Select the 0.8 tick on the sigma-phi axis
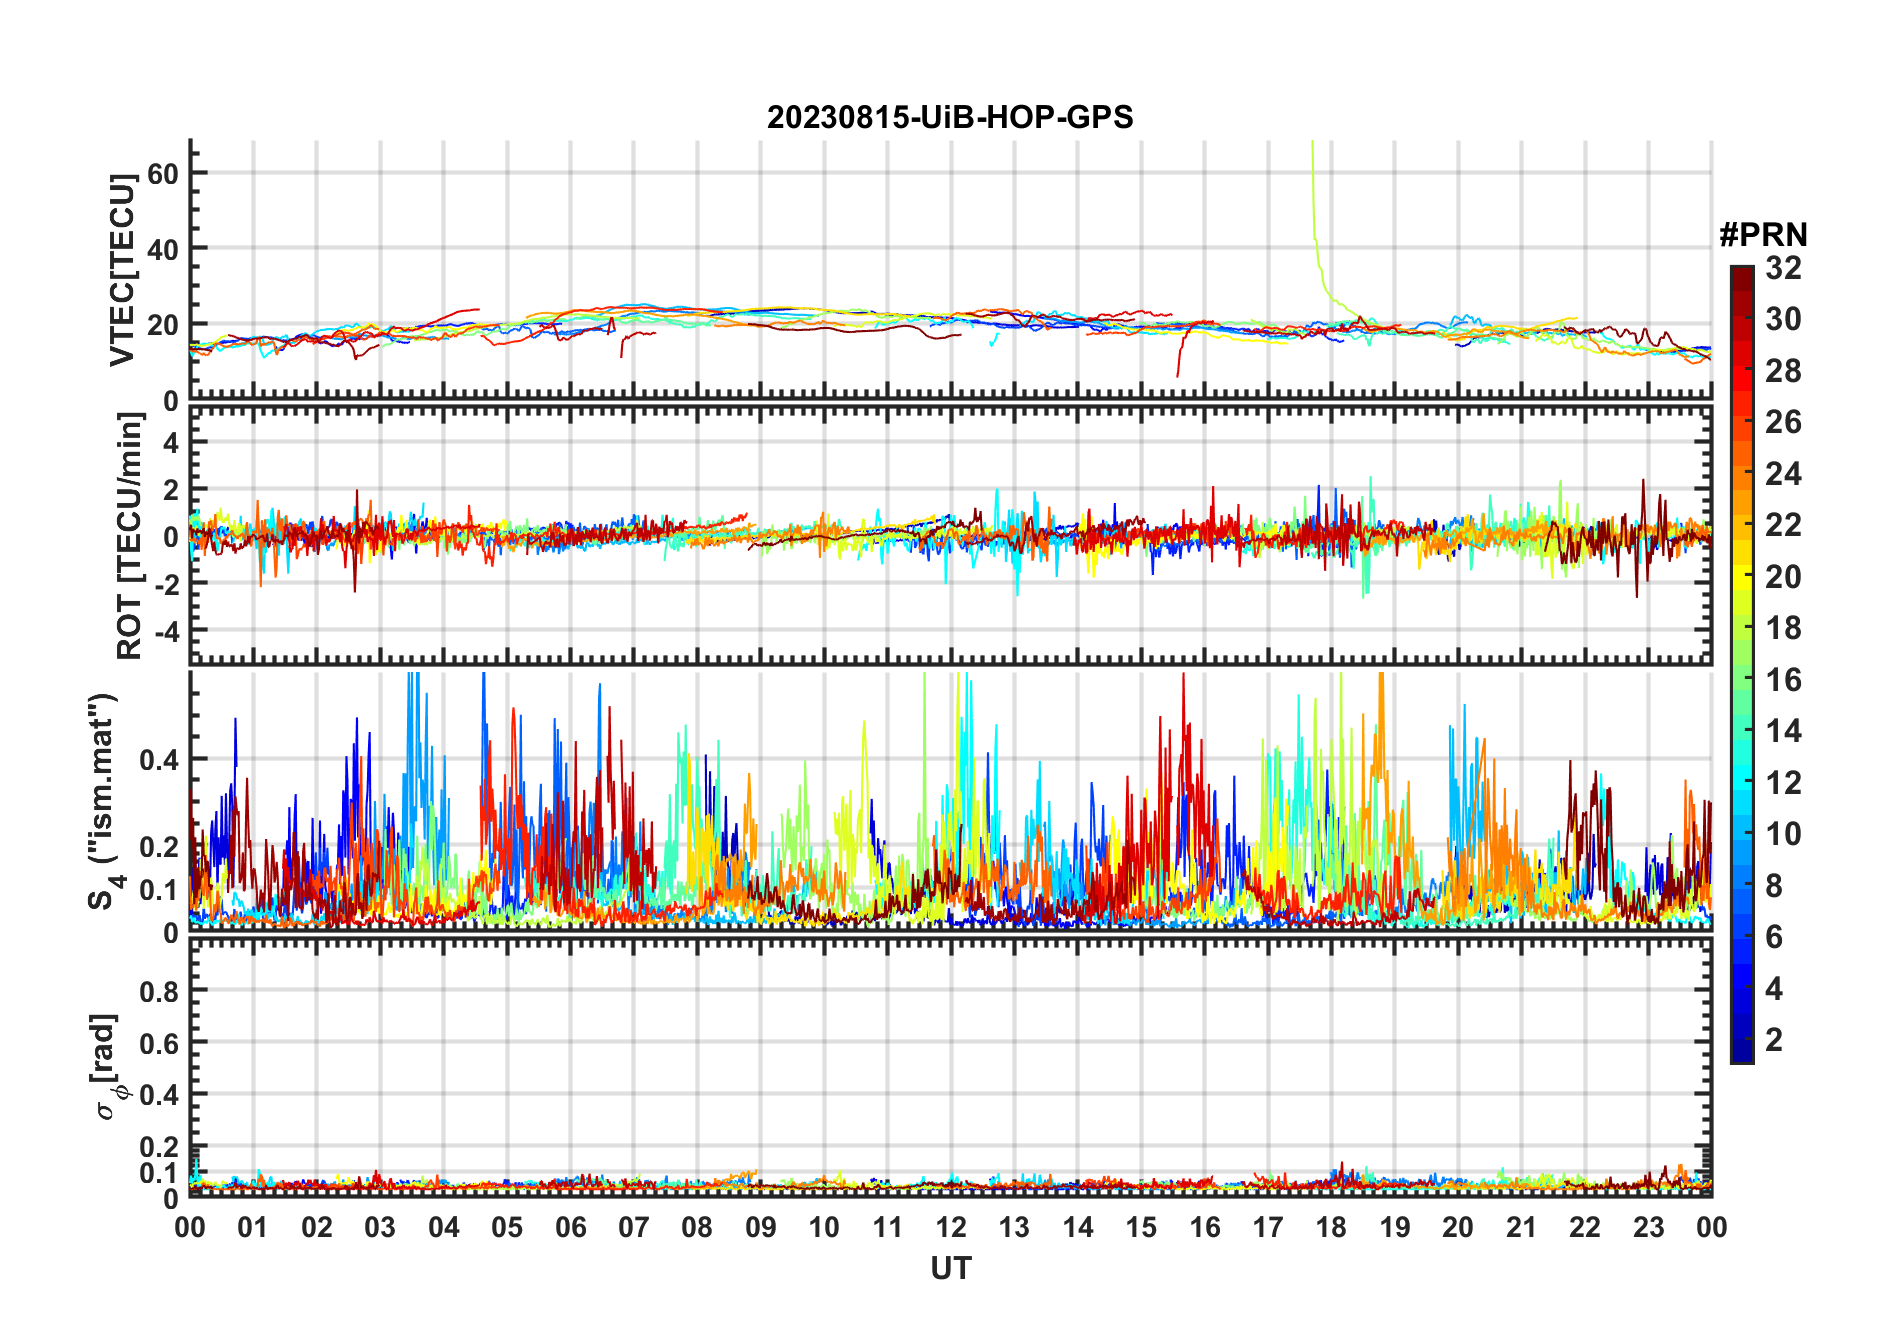This screenshot has height=1330, width=1902. click(x=159, y=991)
